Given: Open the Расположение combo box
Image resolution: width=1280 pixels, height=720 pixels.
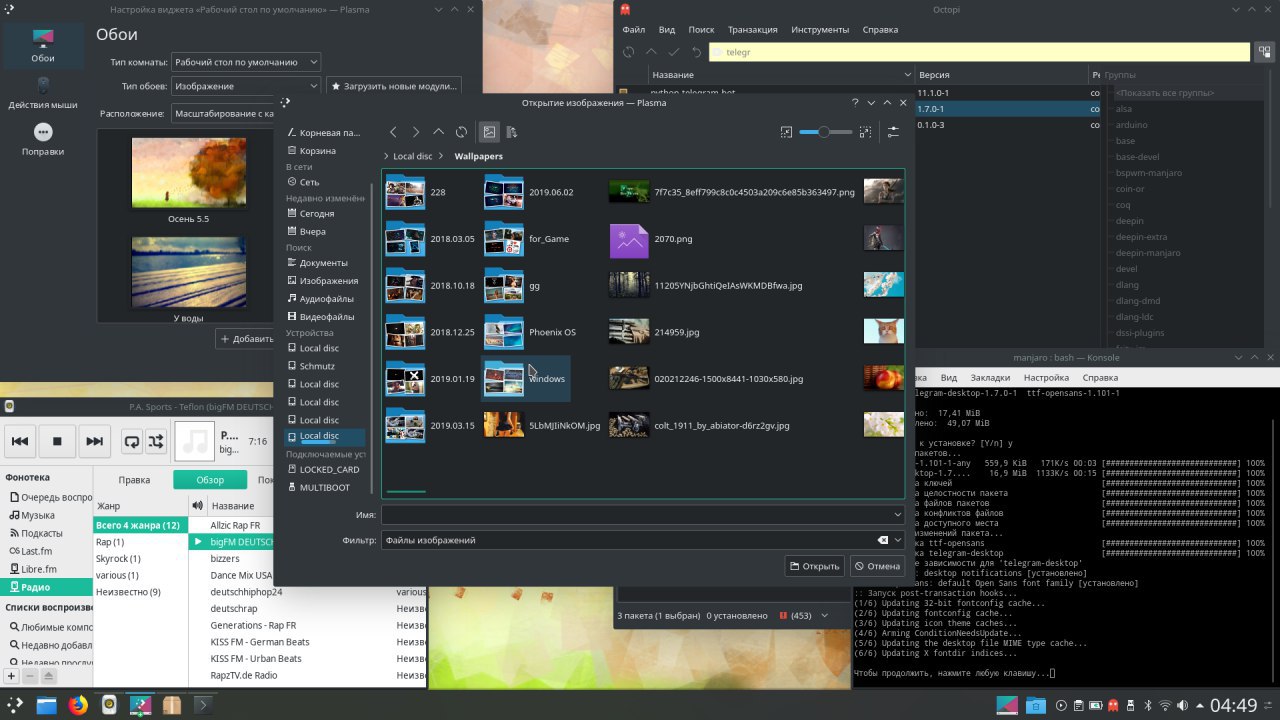Looking at the screenshot, I should (x=223, y=114).
